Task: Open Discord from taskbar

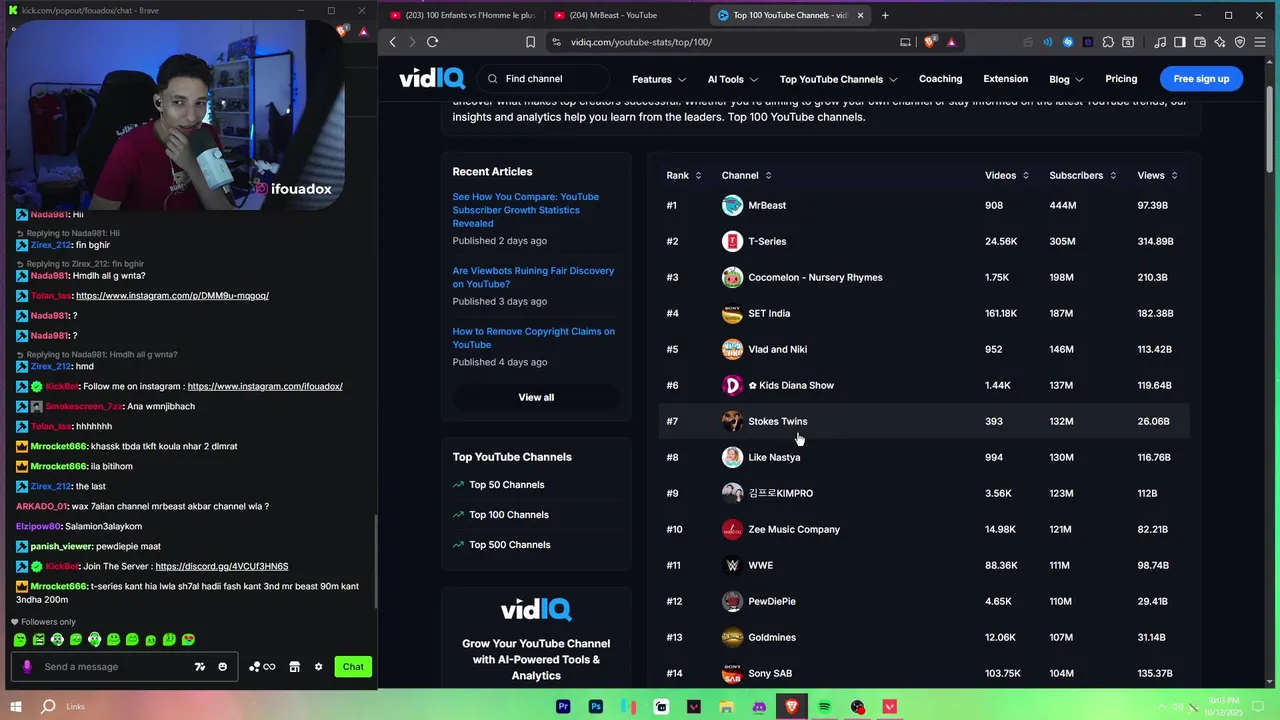Action: pyautogui.click(x=759, y=707)
